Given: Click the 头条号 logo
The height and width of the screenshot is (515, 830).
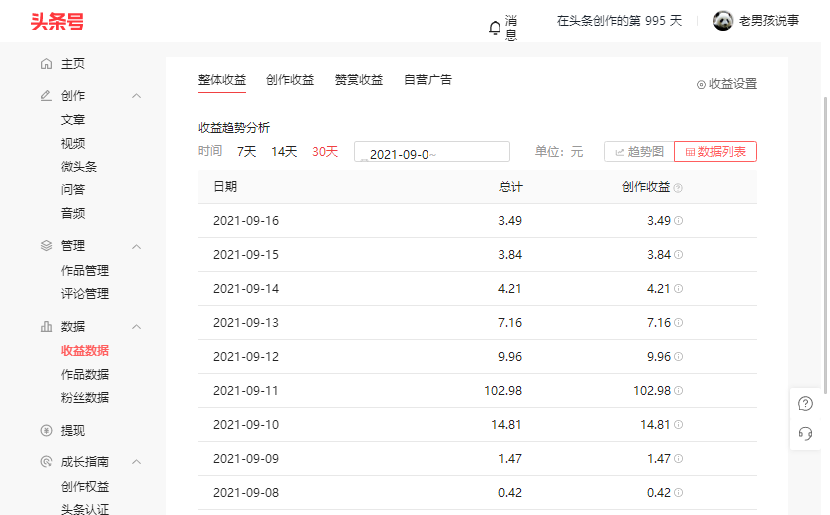Looking at the screenshot, I should [x=57, y=21].
